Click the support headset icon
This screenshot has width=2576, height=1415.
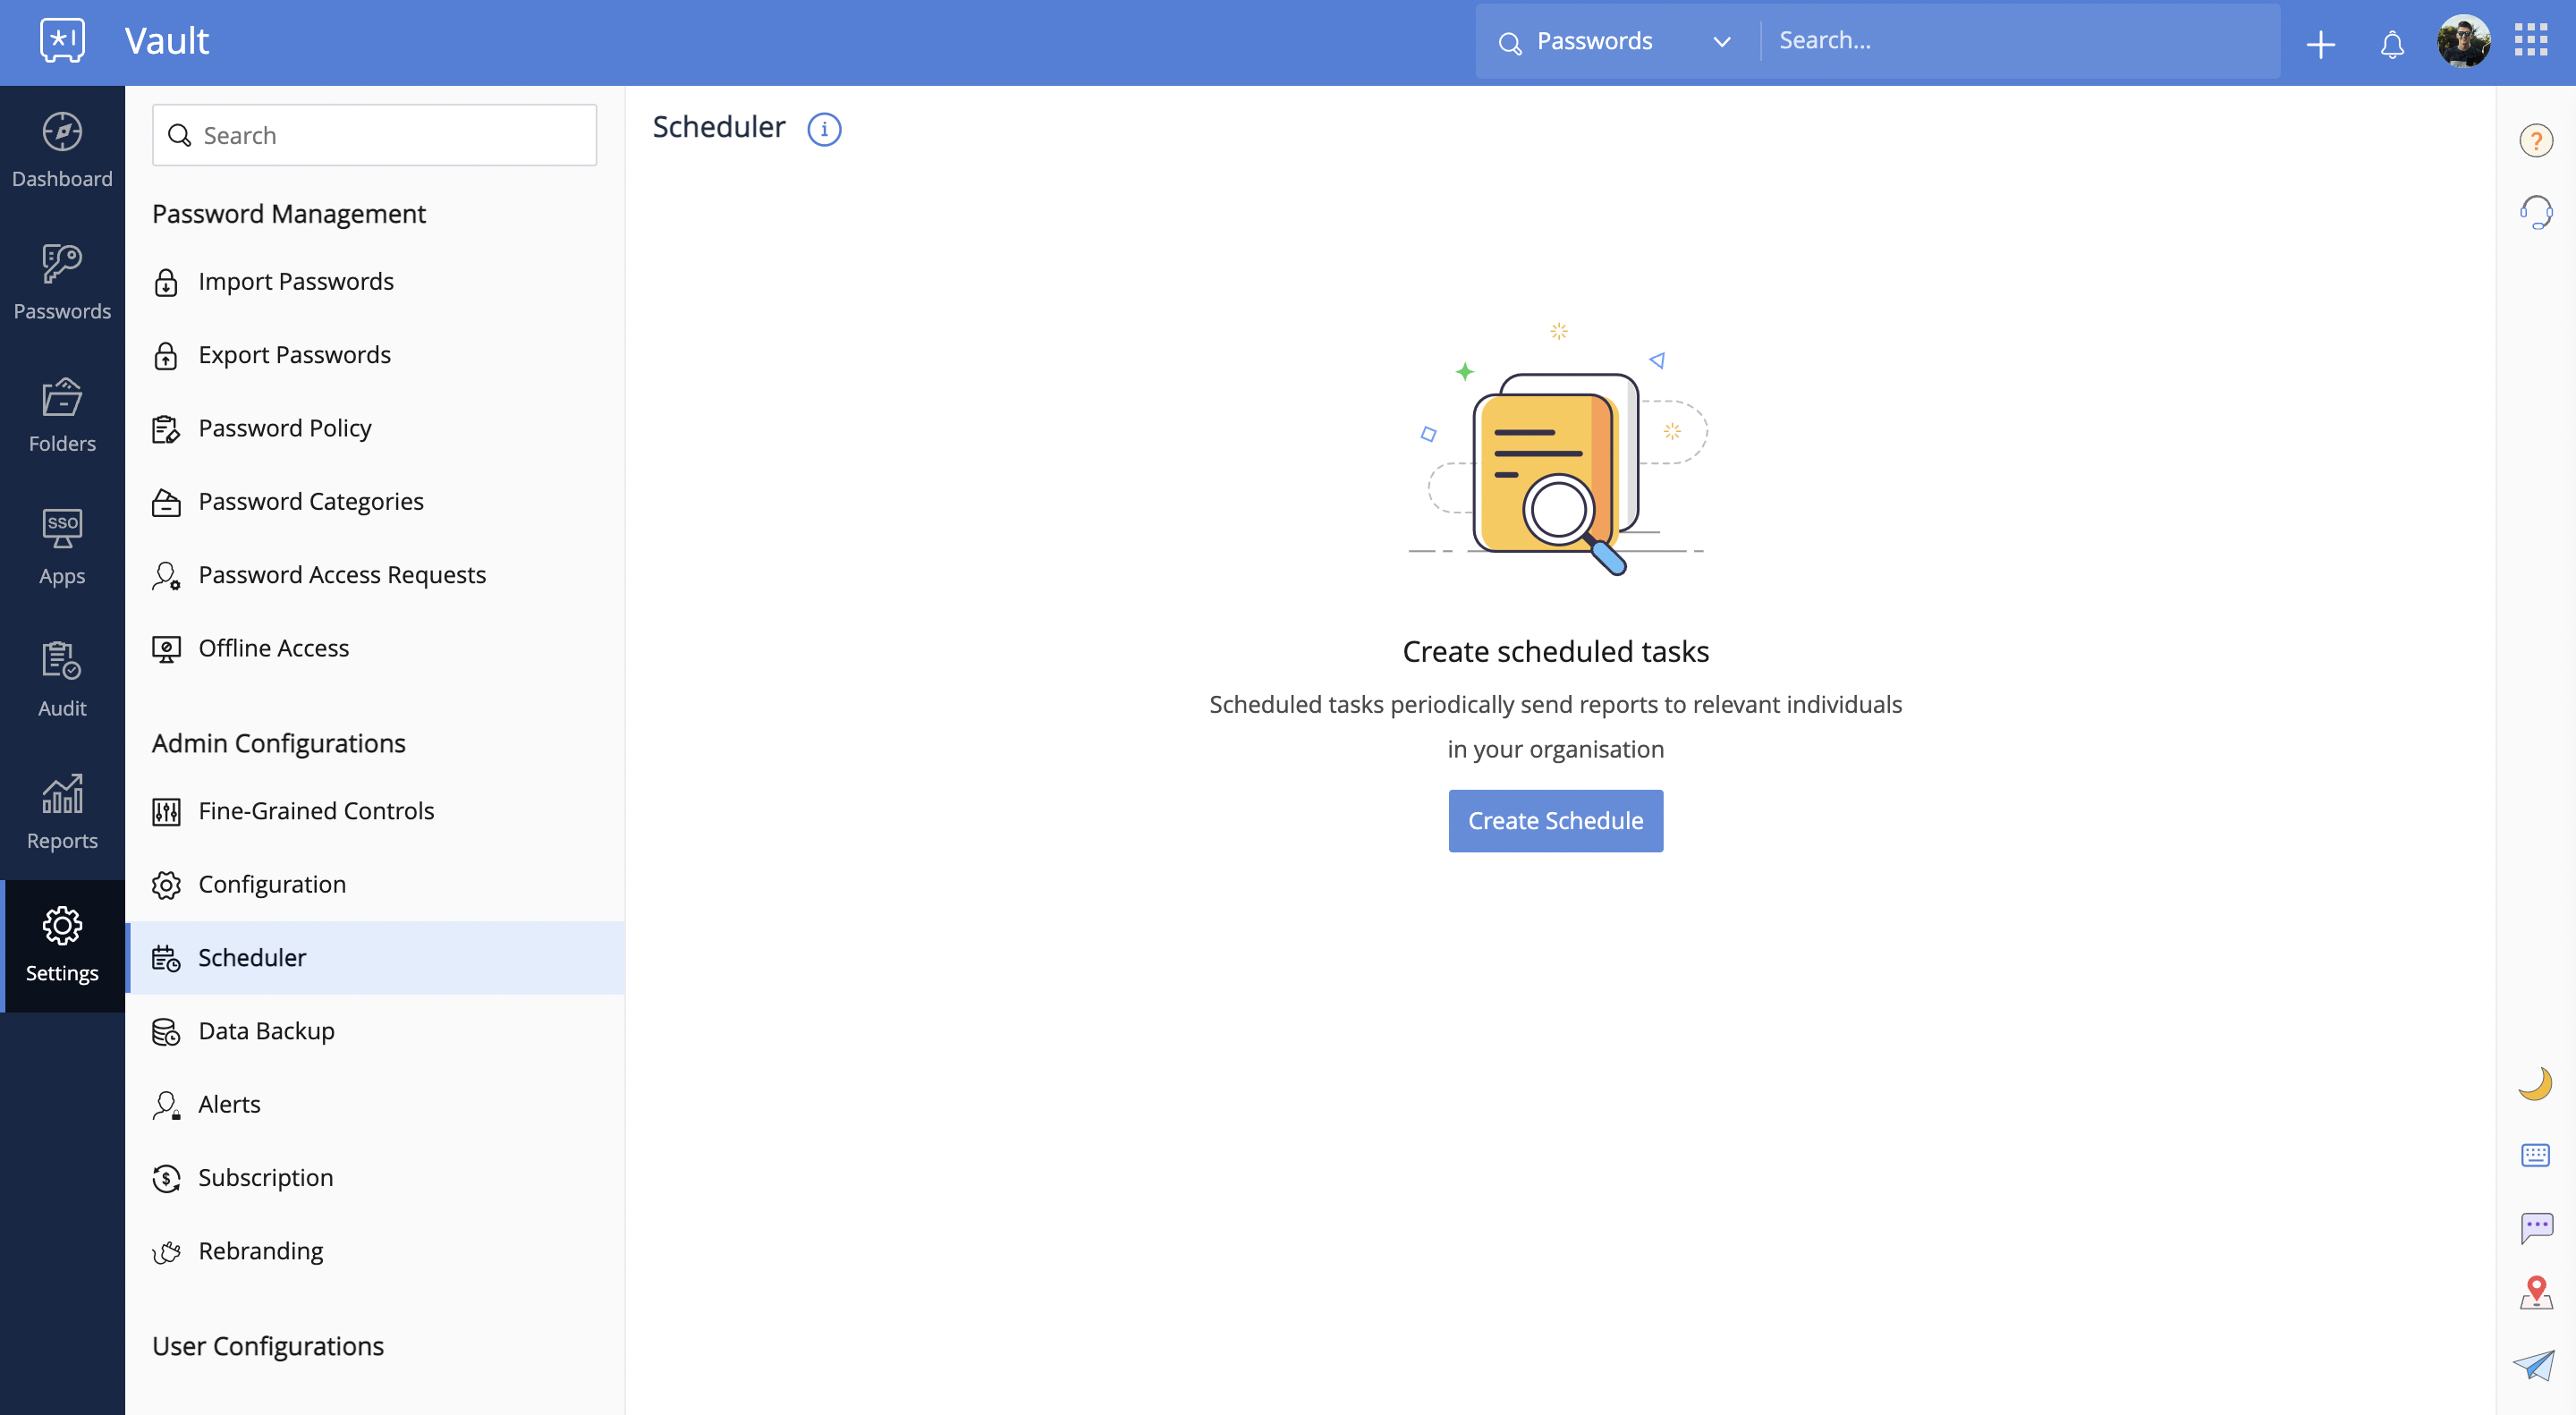click(2535, 213)
